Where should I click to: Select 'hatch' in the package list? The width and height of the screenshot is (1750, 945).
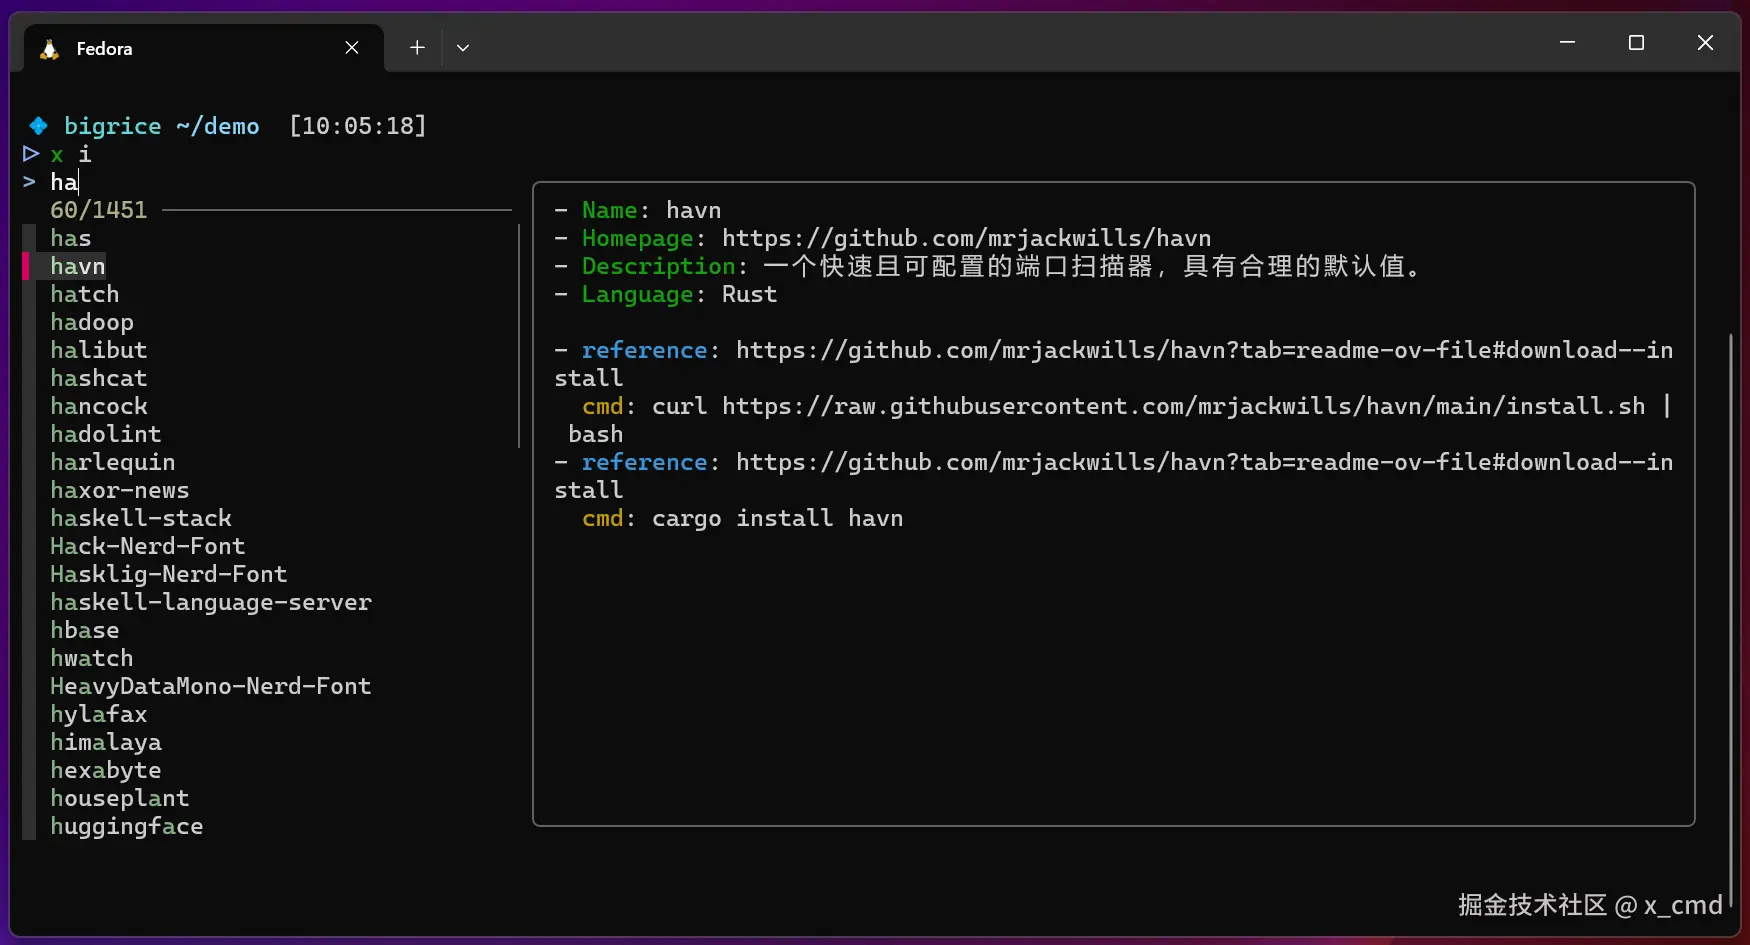pyautogui.click(x=85, y=294)
